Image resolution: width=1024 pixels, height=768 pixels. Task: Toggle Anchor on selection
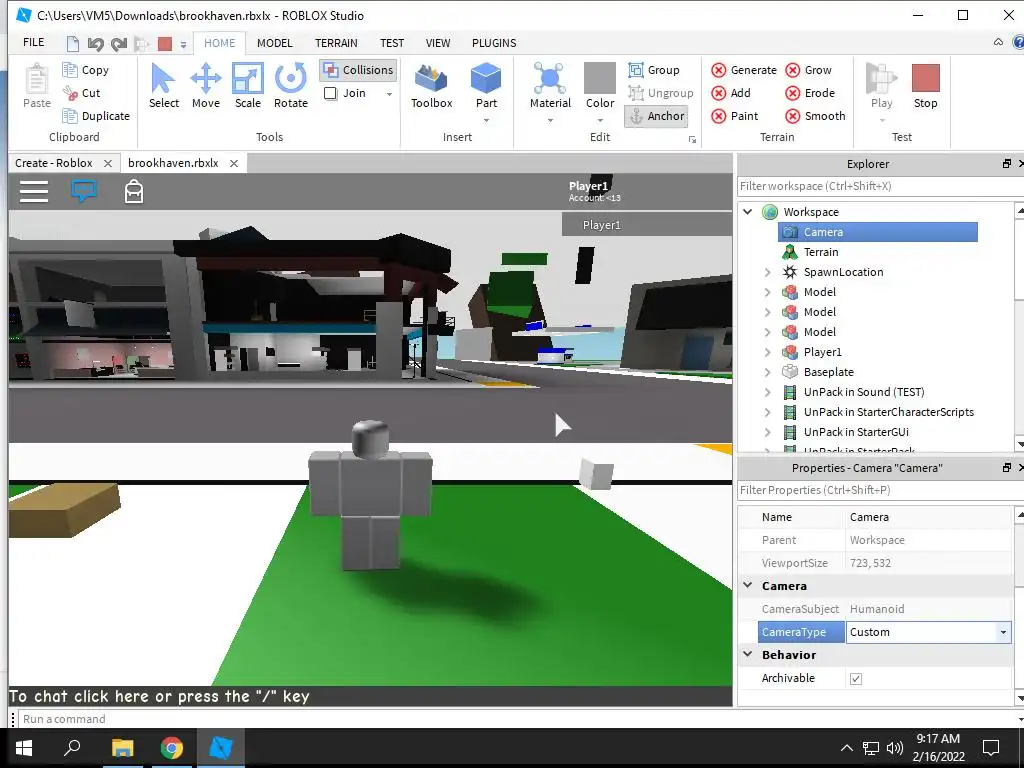tap(656, 116)
